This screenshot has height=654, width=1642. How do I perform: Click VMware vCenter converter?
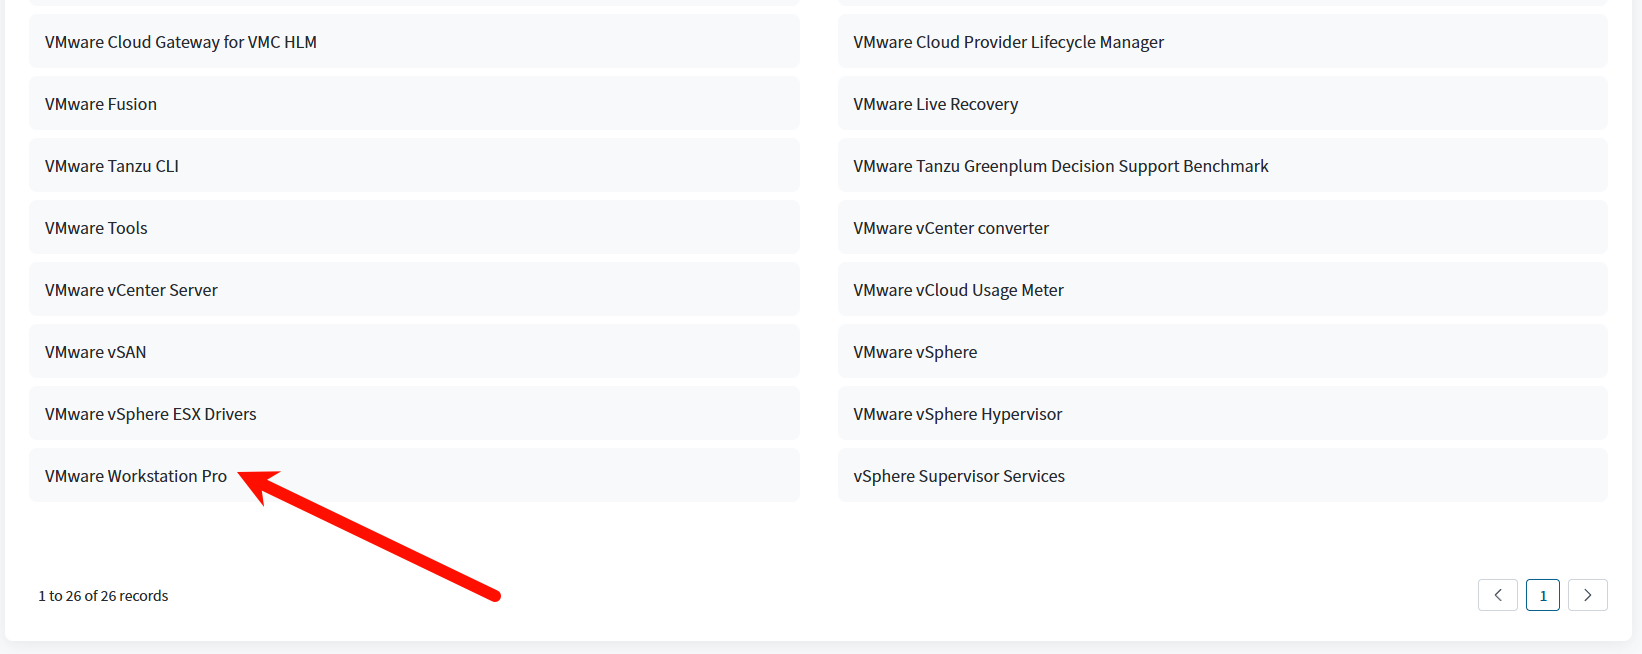pyautogui.click(x=951, y=228)
